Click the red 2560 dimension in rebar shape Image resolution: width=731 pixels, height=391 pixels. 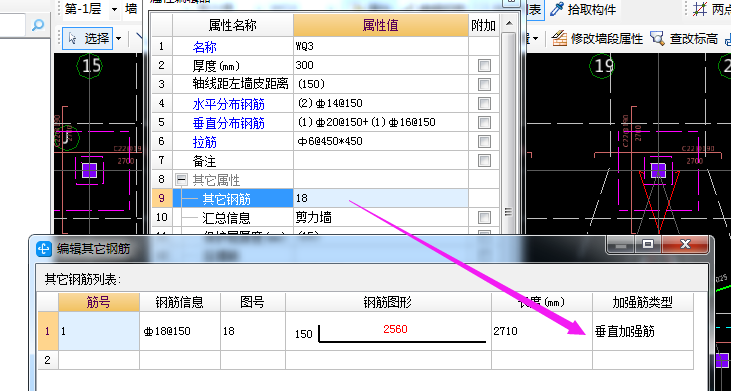tap(395, 329)
